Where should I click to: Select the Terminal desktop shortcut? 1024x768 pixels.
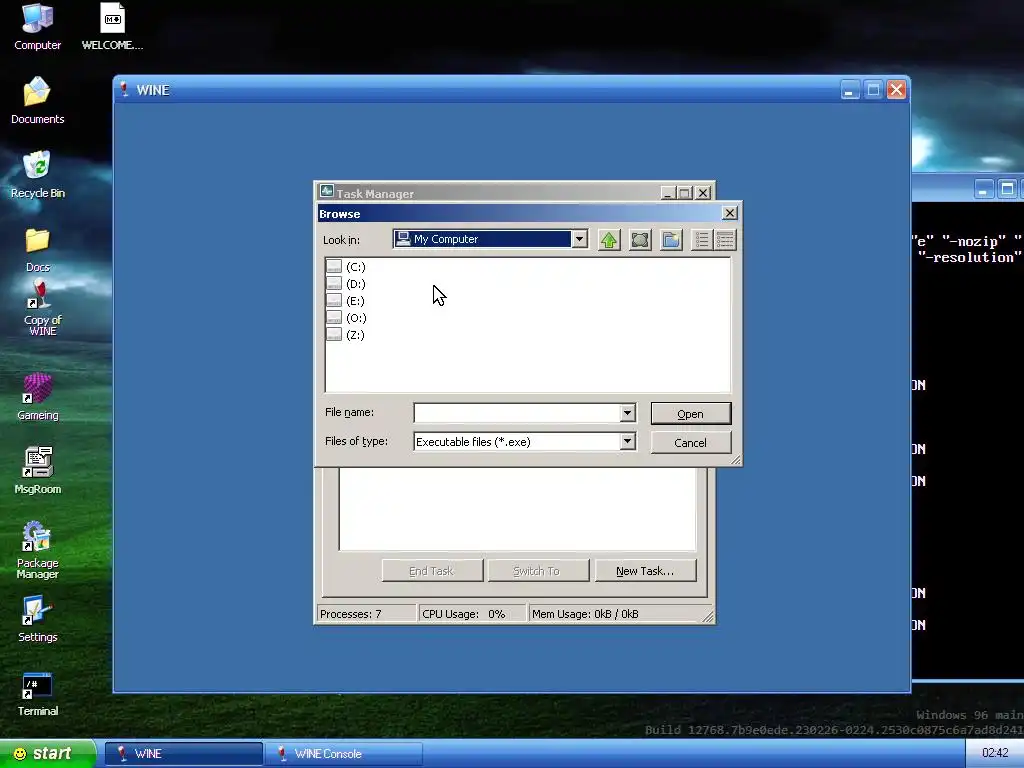click(37, 694)
